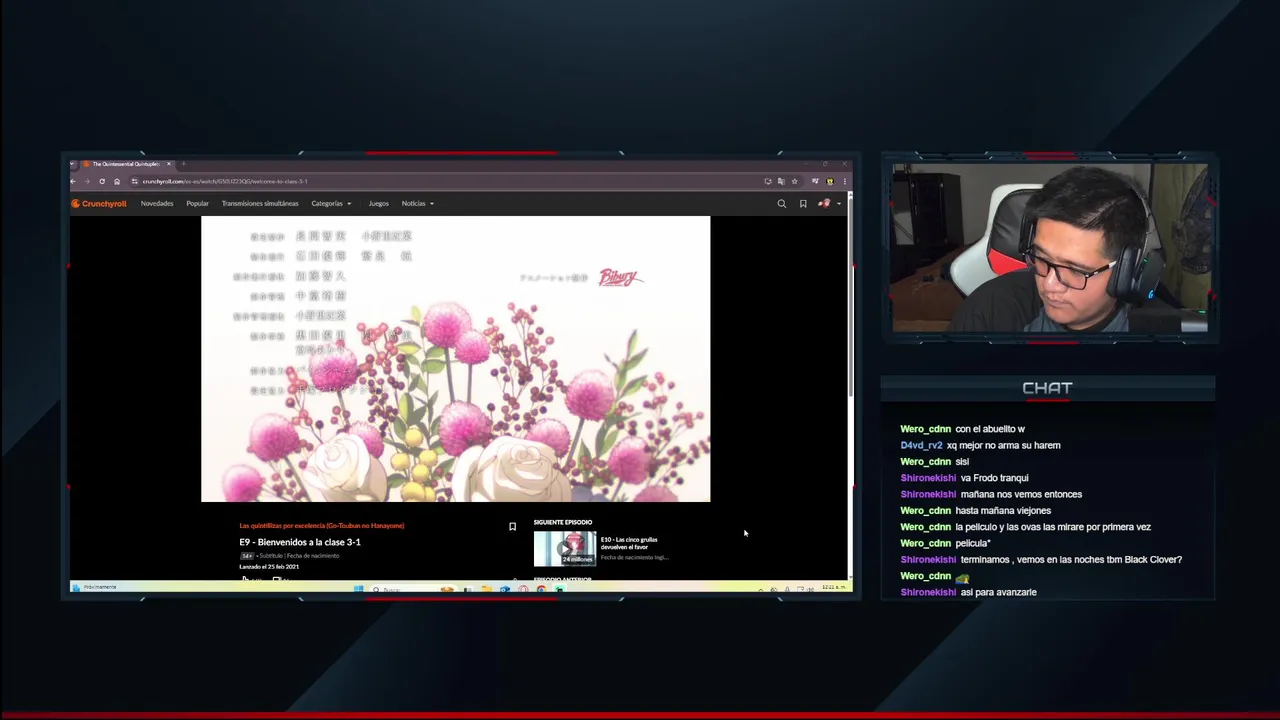This screenshot has height=720, width=1280.
Task: Open the Las quintillizas por excelencia series link
Action: 322,525
